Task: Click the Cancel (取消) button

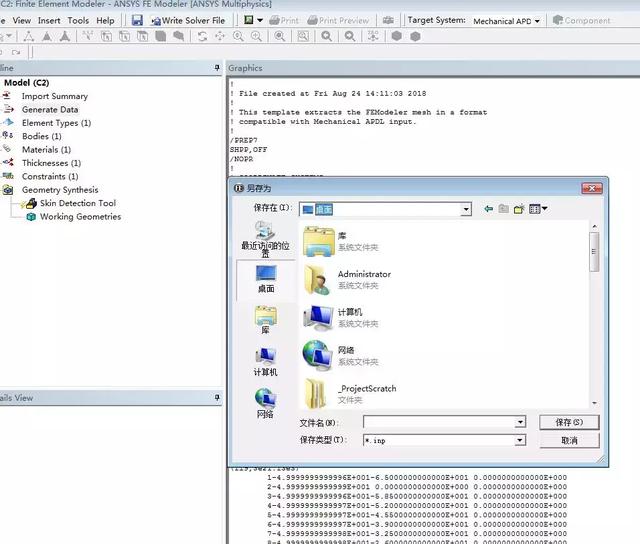Action: click(569, 440)
